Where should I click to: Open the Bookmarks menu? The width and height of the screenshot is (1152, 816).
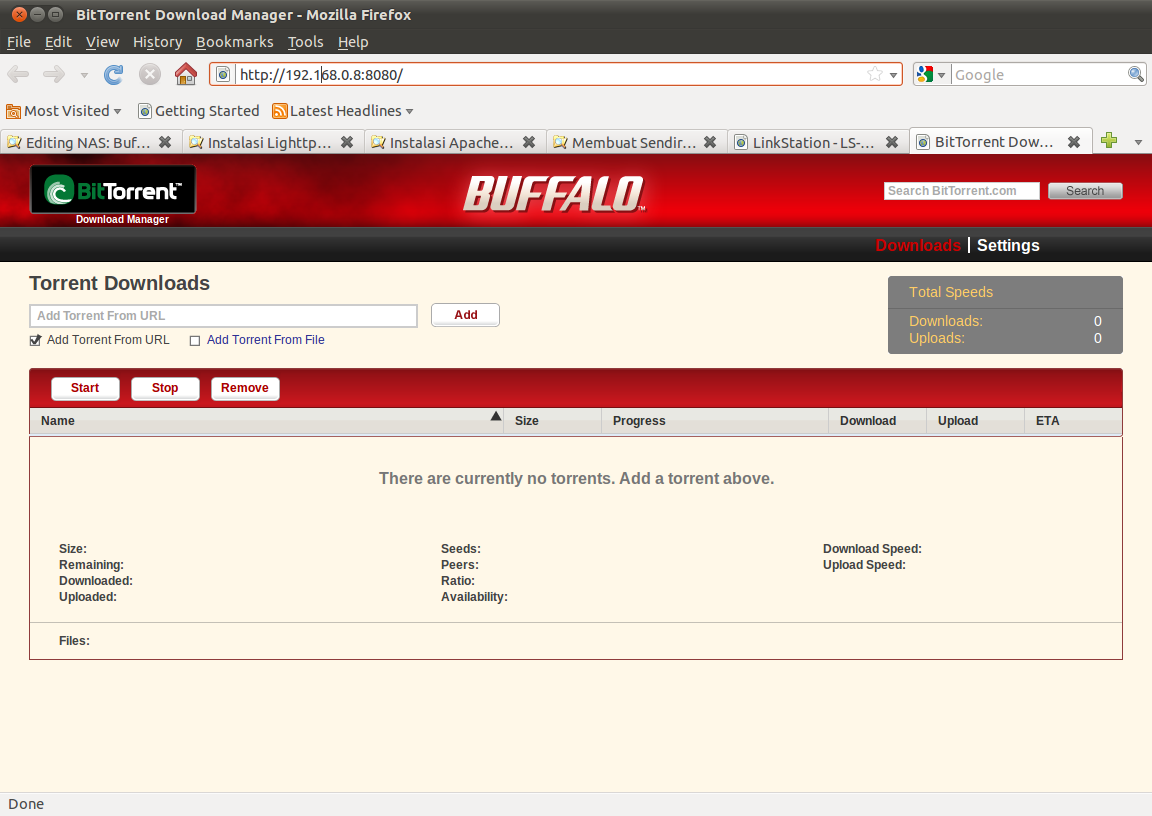234,42
